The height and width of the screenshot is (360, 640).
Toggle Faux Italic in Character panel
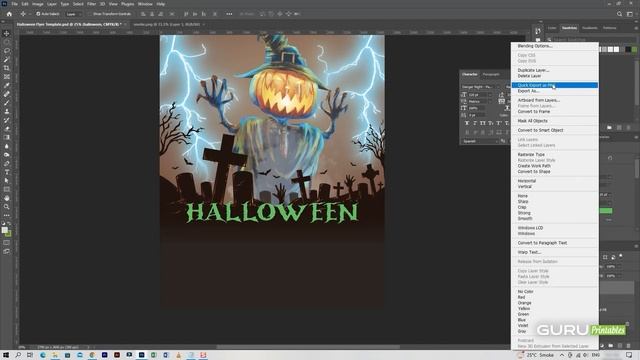click(x=475, y=123)
